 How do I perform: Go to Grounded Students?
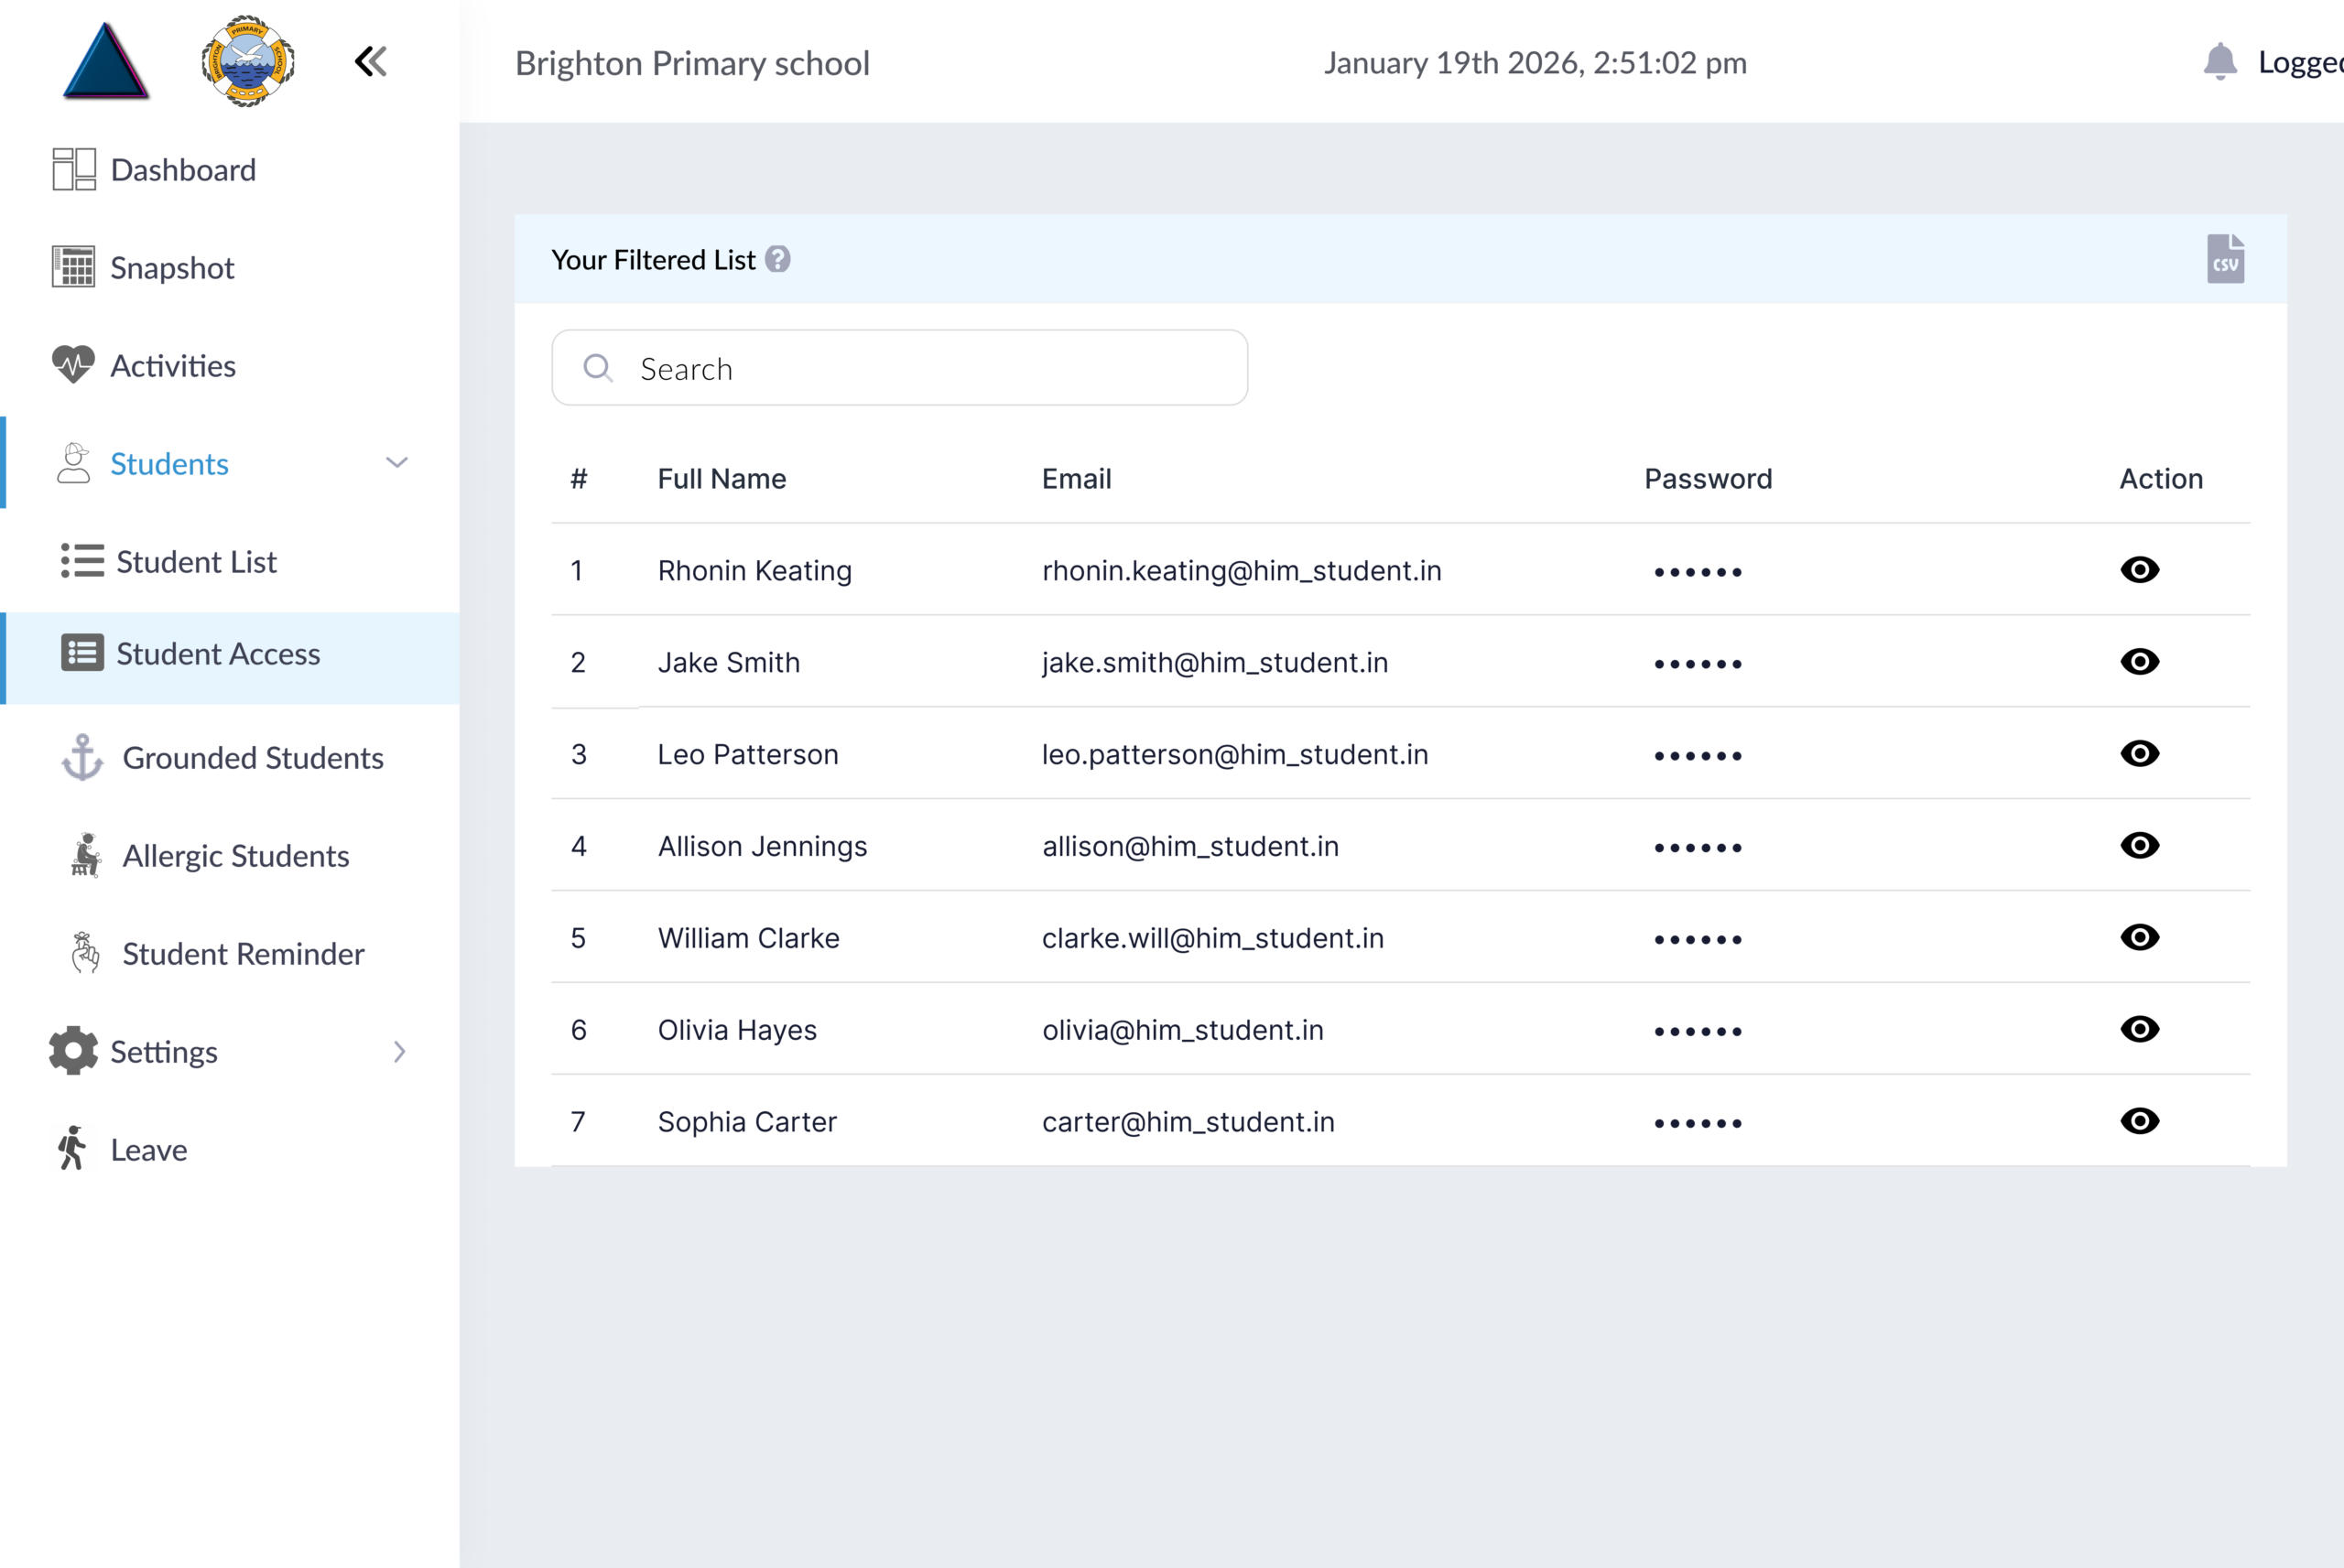[x=252, y=758]
